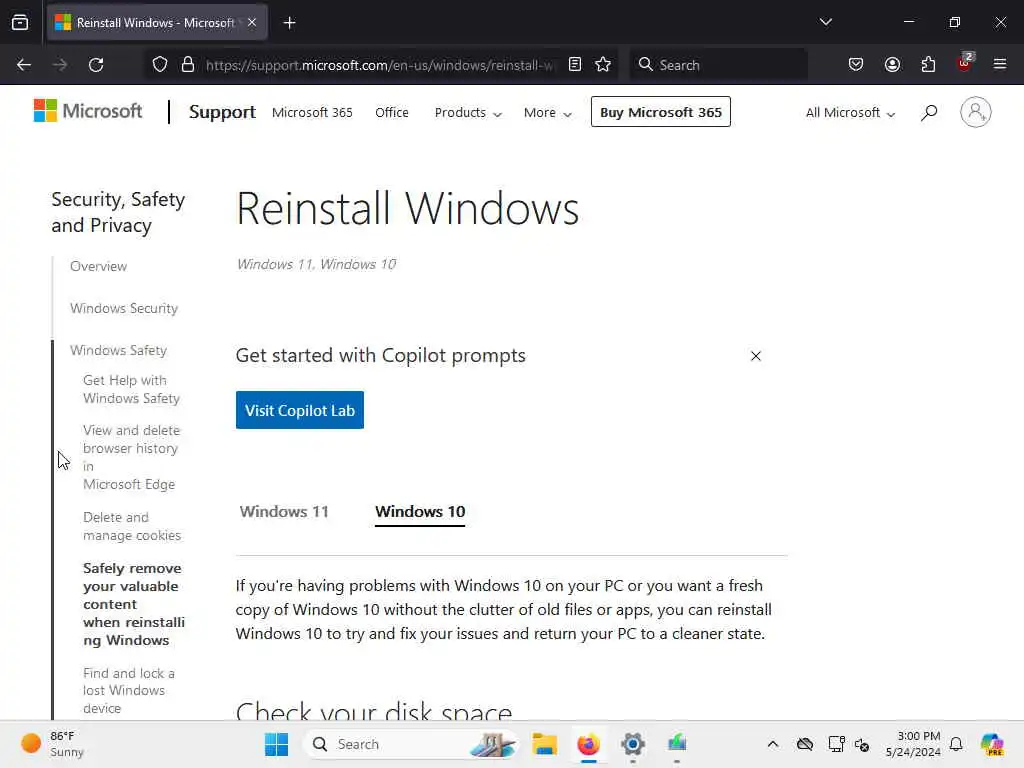This screenshot has width=1024, height=768.
Task: Click the muted volume tray icon
Action: click(x=862, y=744)
